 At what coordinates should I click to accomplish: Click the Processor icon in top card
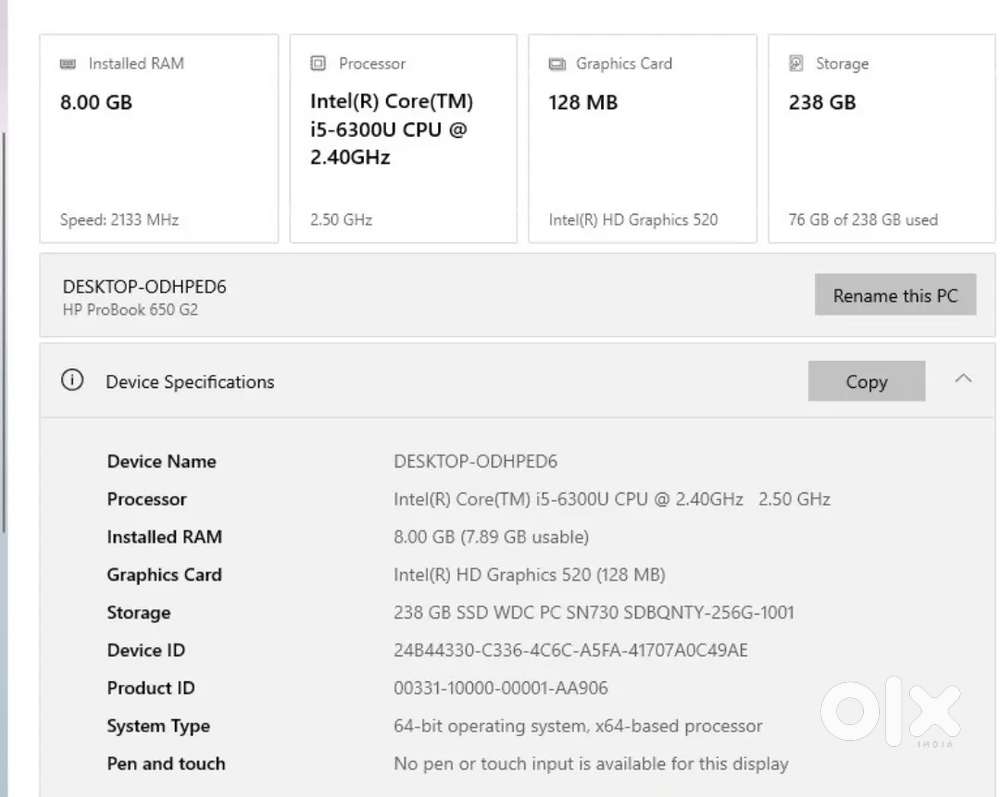318,64
